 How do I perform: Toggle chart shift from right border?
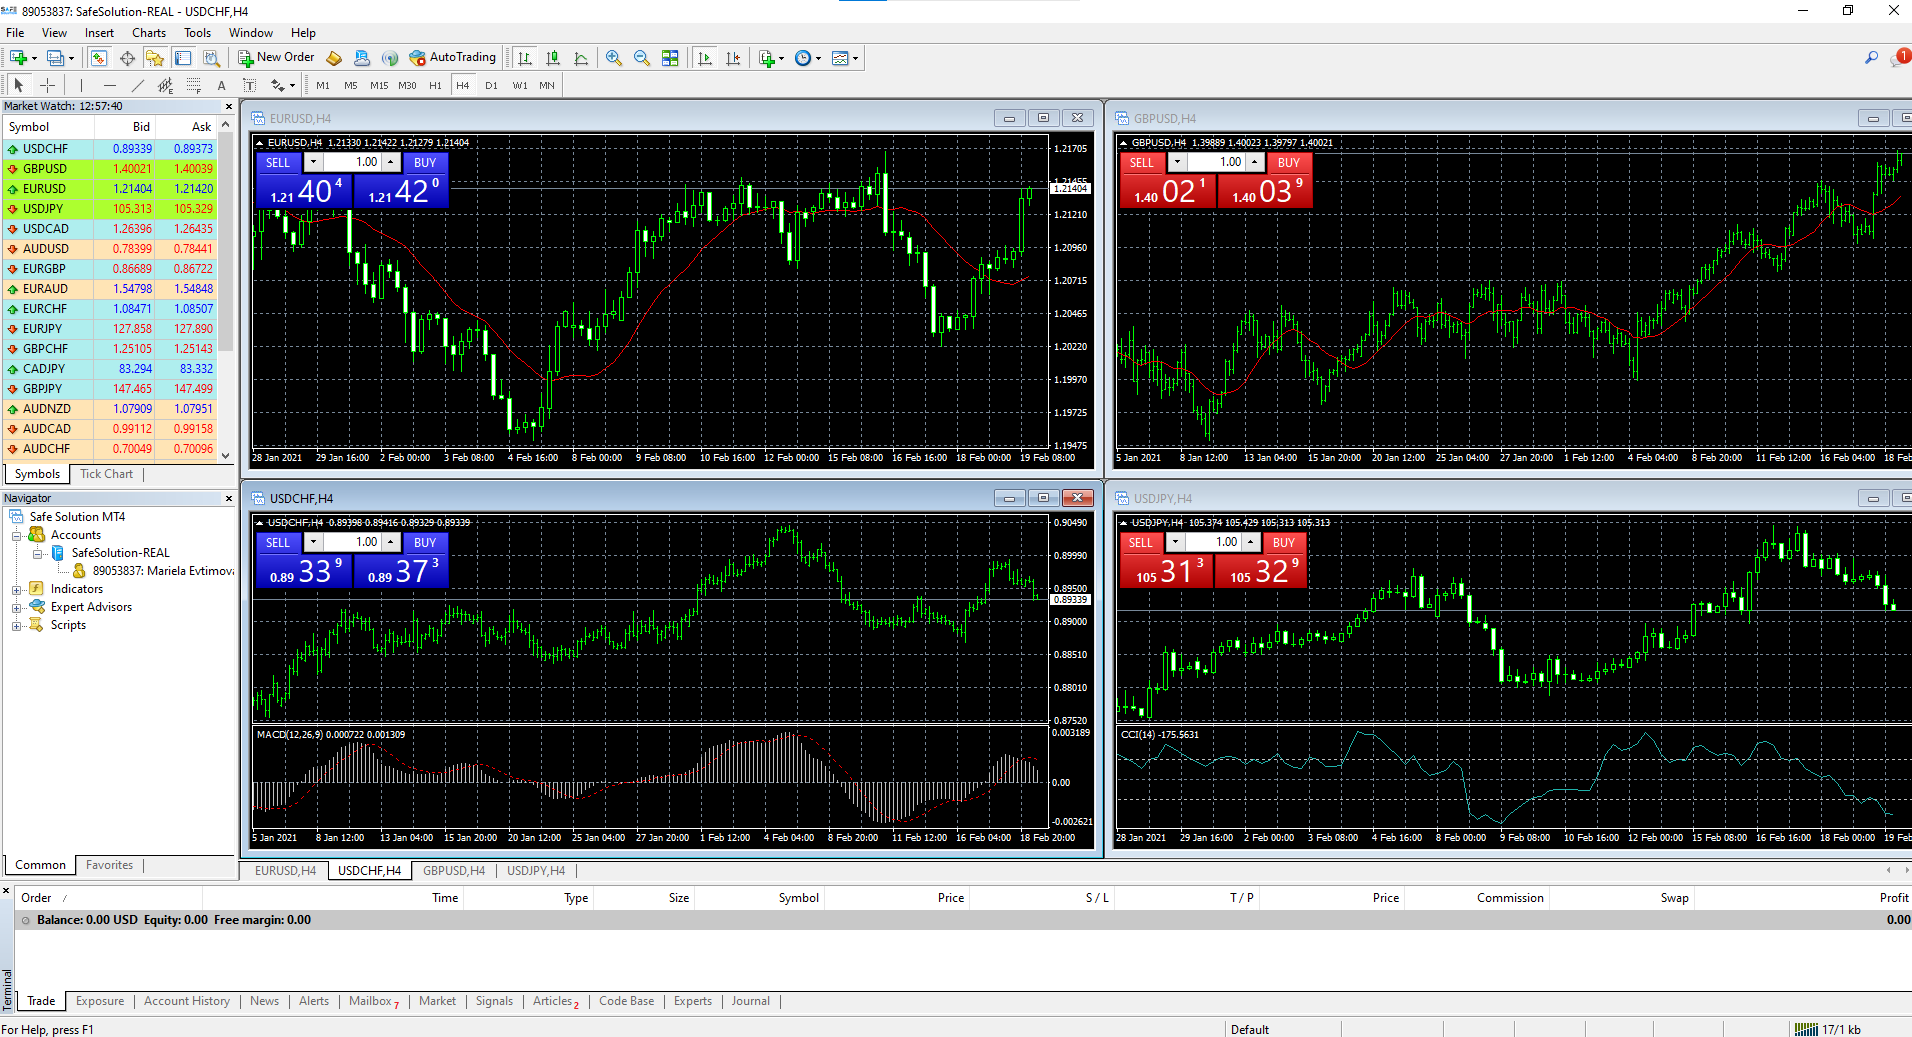733,58
